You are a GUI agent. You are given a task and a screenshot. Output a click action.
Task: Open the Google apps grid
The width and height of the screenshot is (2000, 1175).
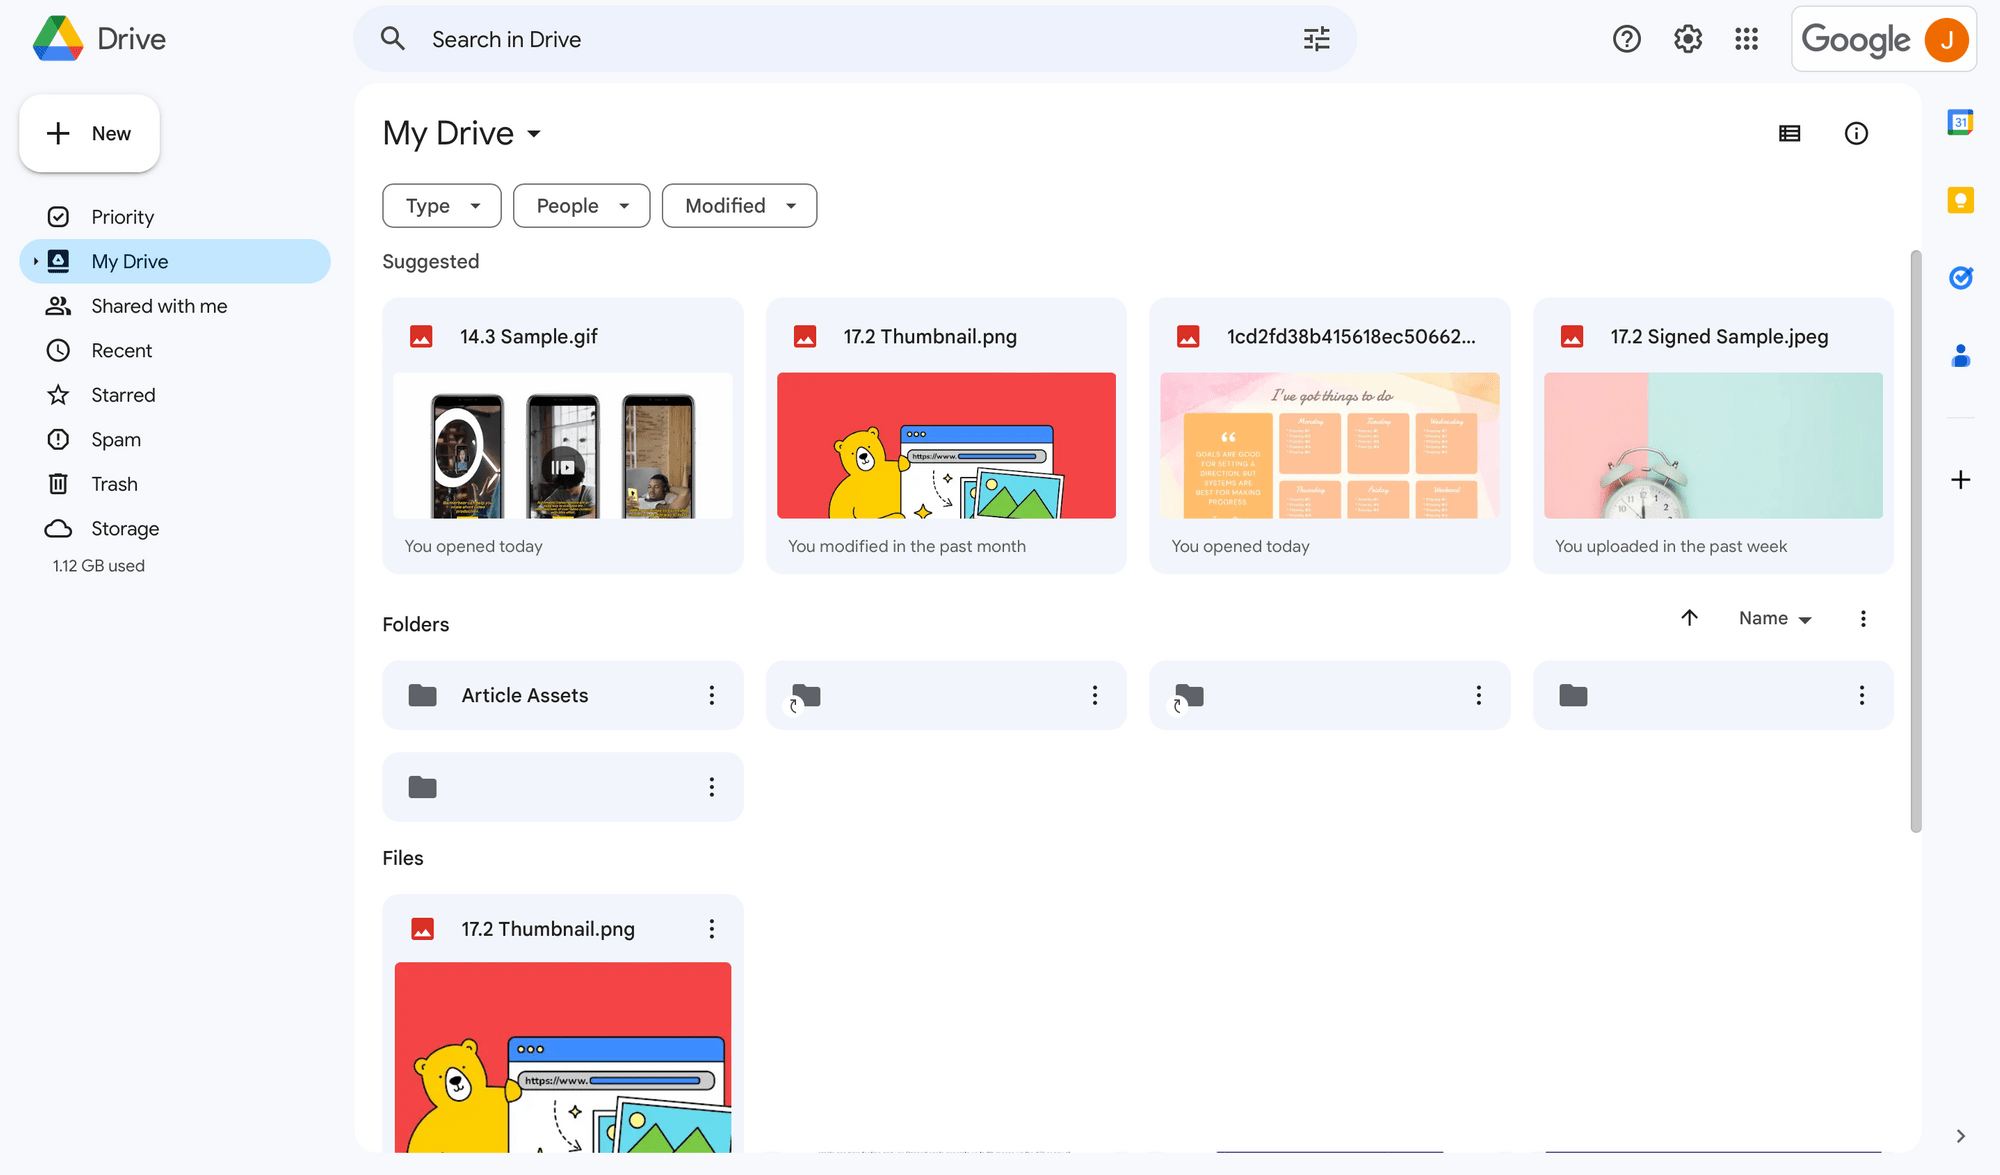click(1746, 39)
